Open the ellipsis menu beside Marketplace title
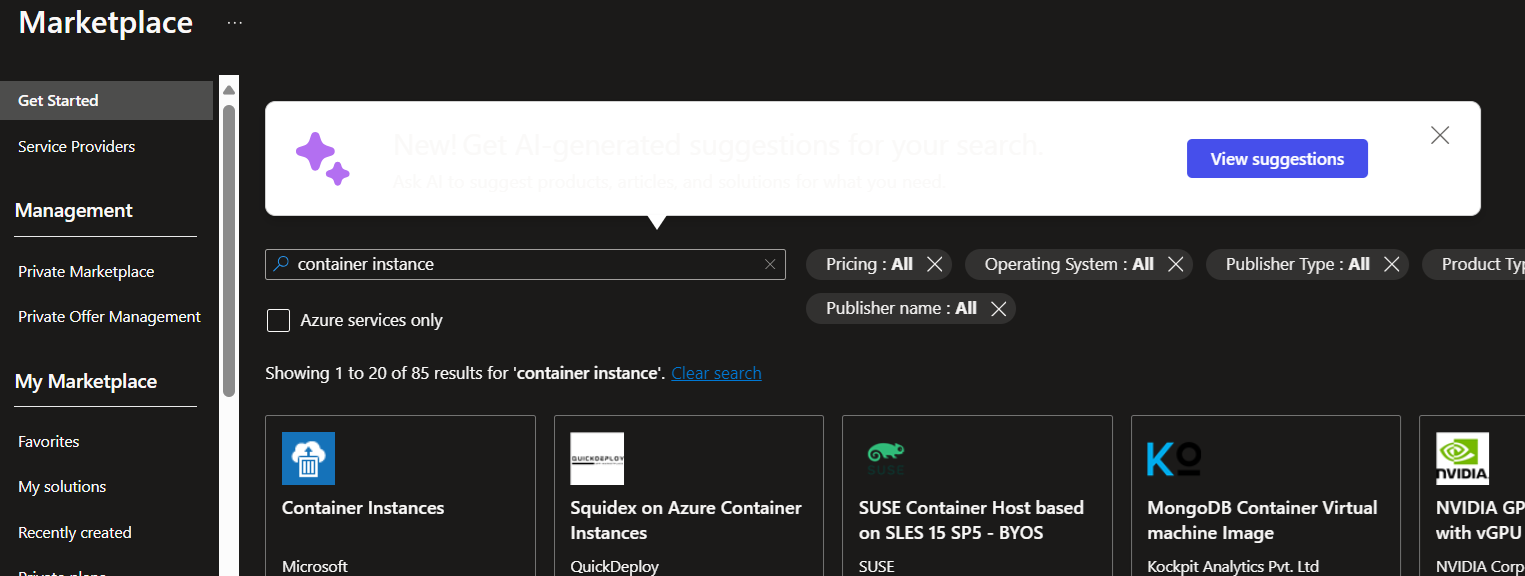 pos(235,23)
